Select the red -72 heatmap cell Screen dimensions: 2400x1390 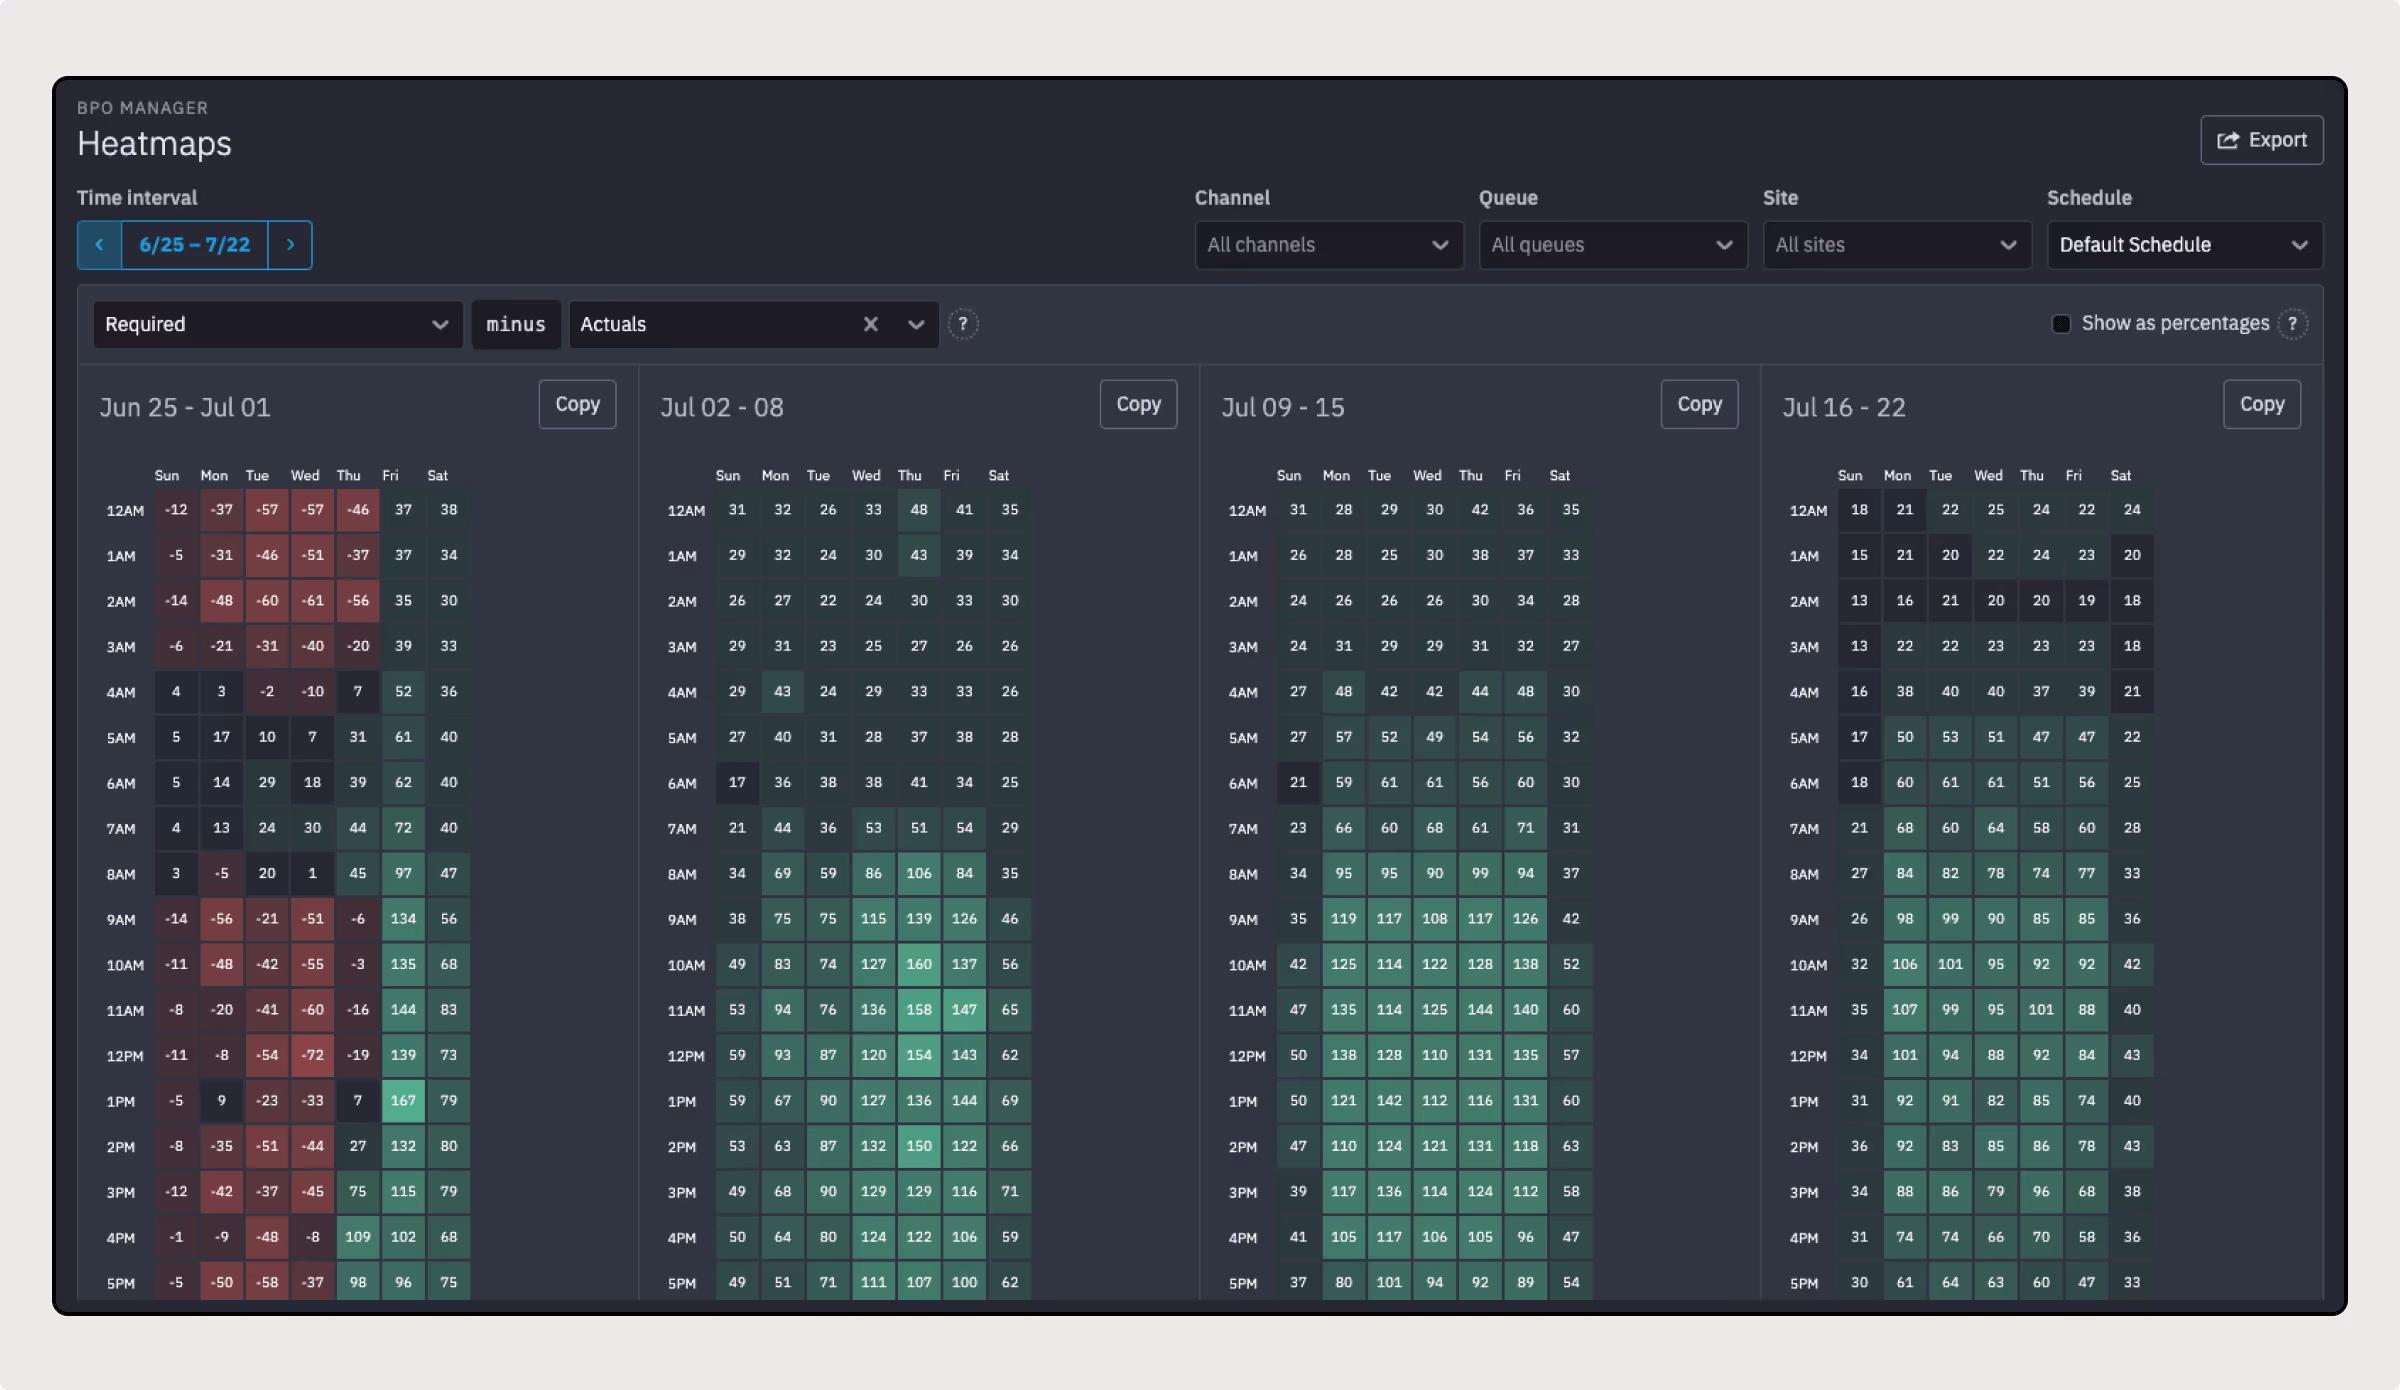(313, 1055)
